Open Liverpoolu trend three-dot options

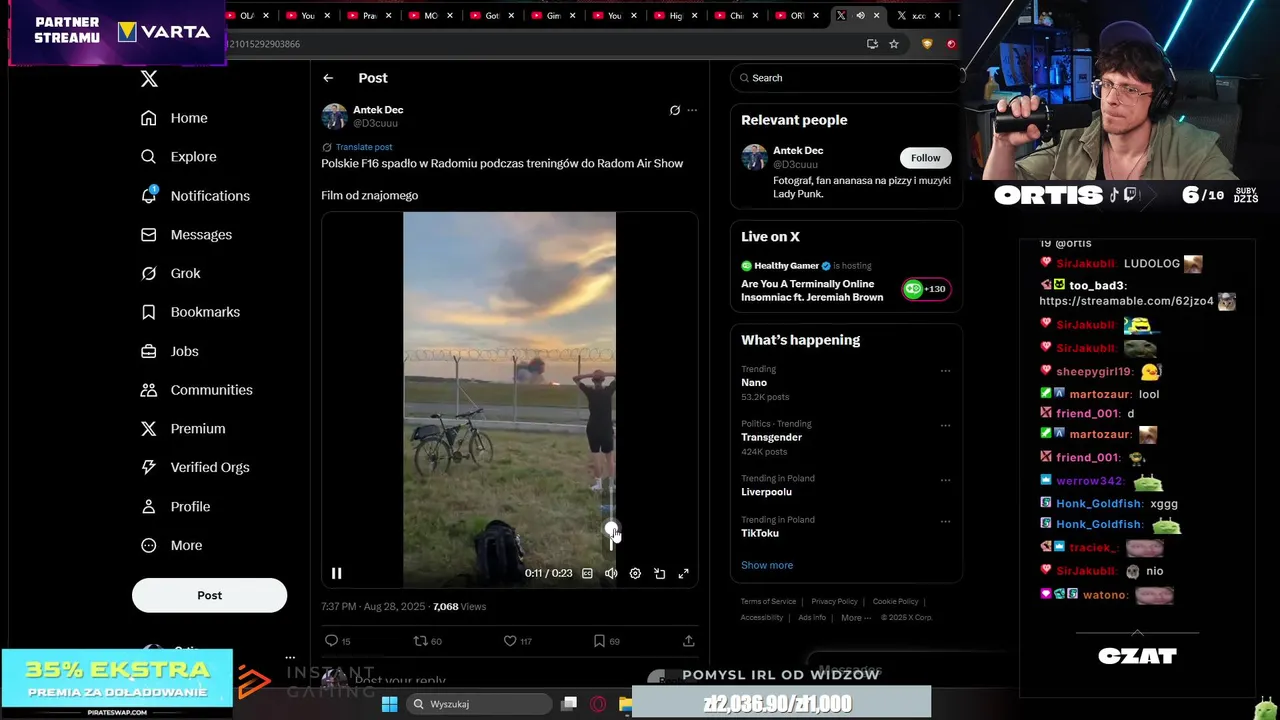coord(945,480)
